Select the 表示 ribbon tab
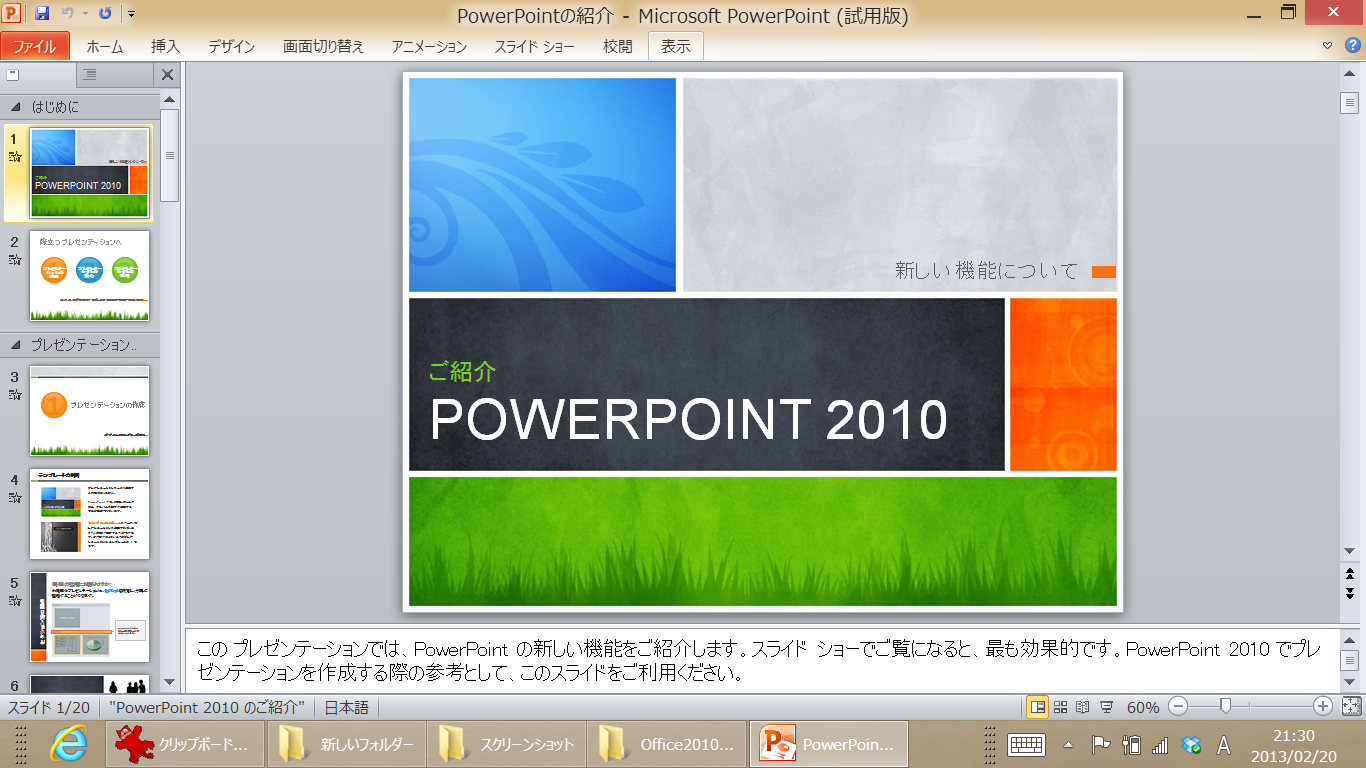Viewport: 1366px width, 768px height. (x=676, y=46)
